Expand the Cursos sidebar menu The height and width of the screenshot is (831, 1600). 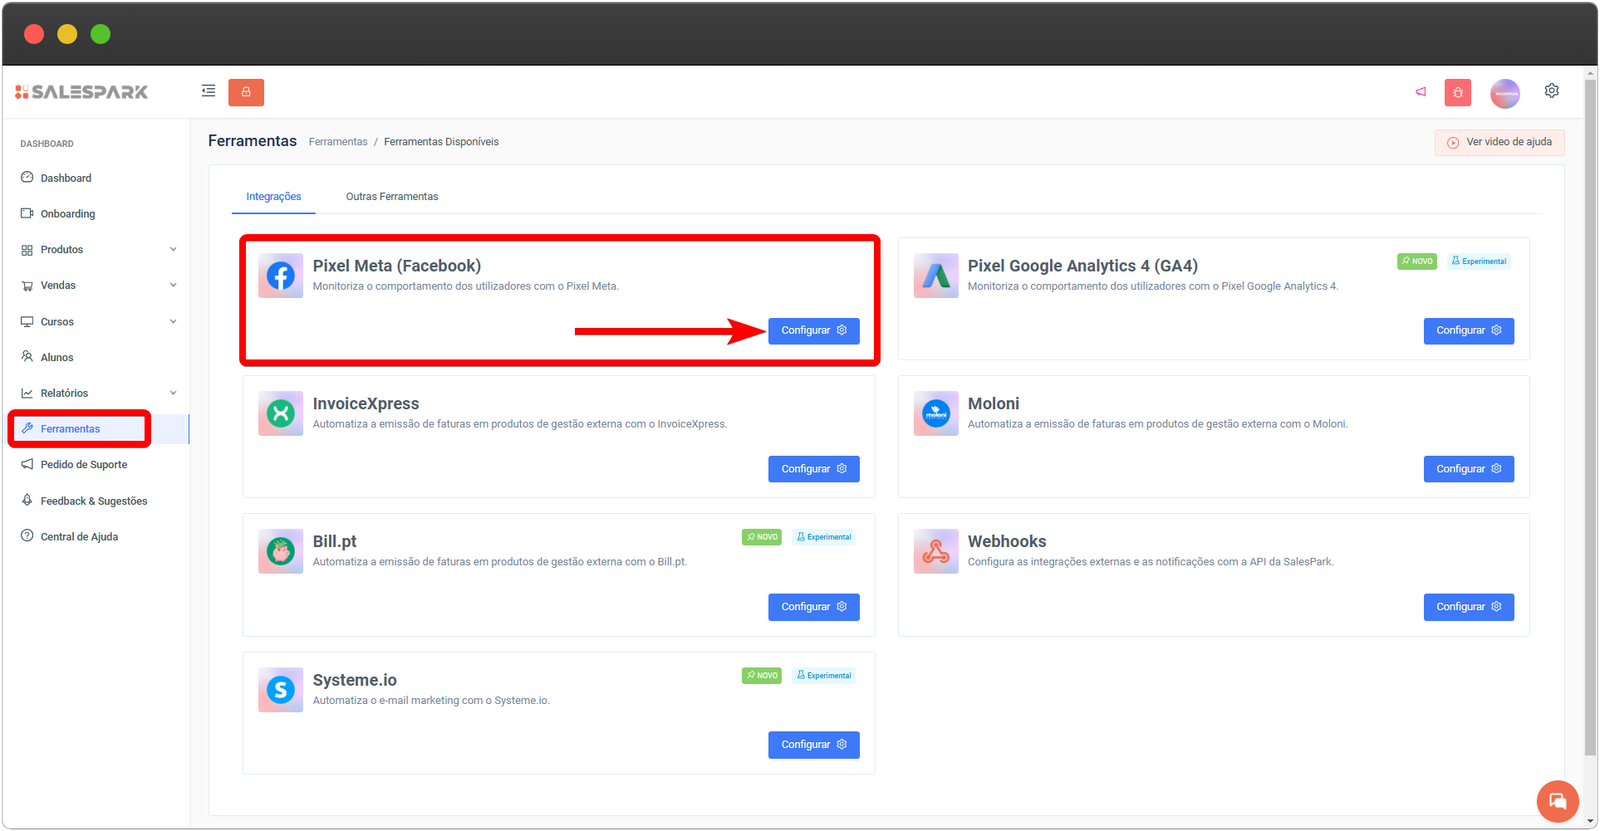click(x=97, y=322)
